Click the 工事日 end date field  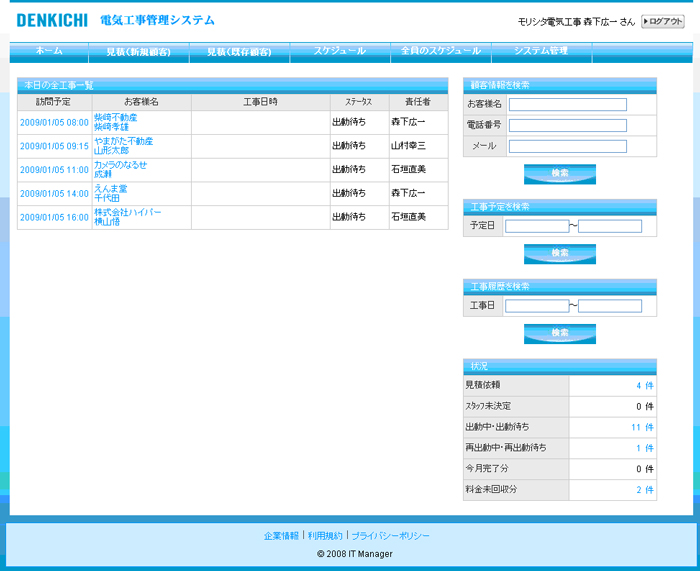point(610,306)
